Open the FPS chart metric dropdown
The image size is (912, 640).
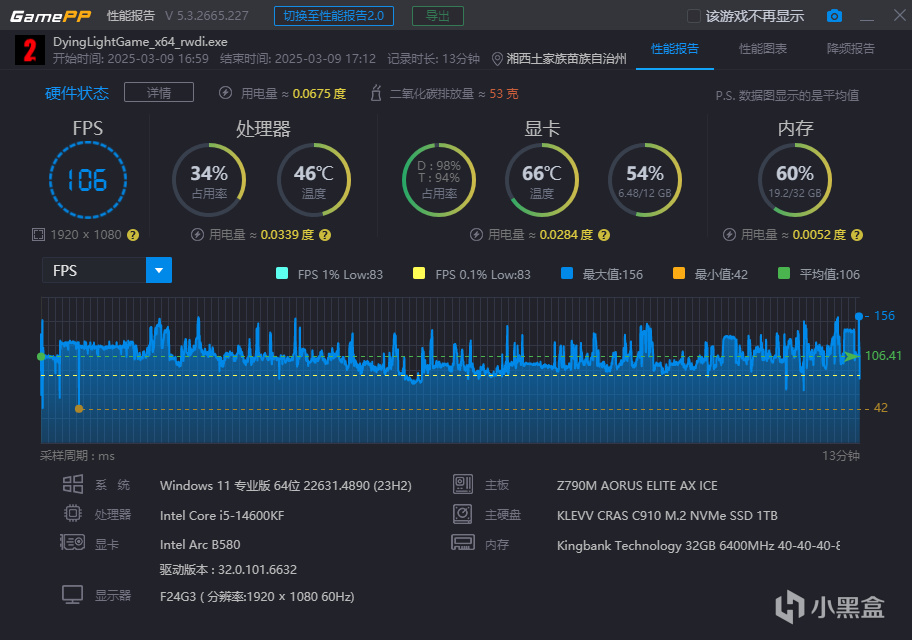(159, 271)
